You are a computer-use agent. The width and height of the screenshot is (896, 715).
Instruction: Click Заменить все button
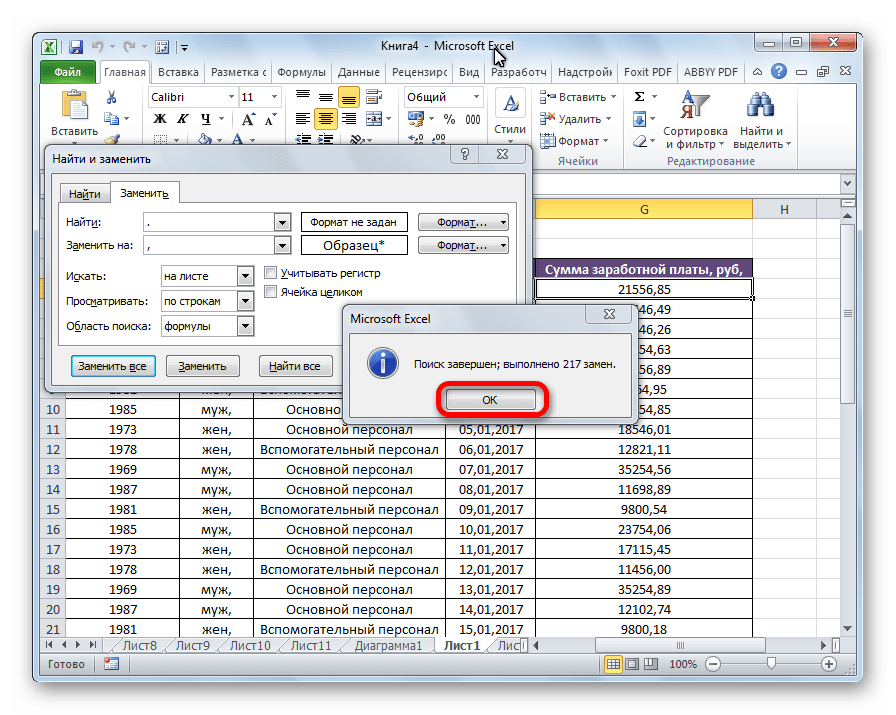pyautogui.click(x=113, y=366)
